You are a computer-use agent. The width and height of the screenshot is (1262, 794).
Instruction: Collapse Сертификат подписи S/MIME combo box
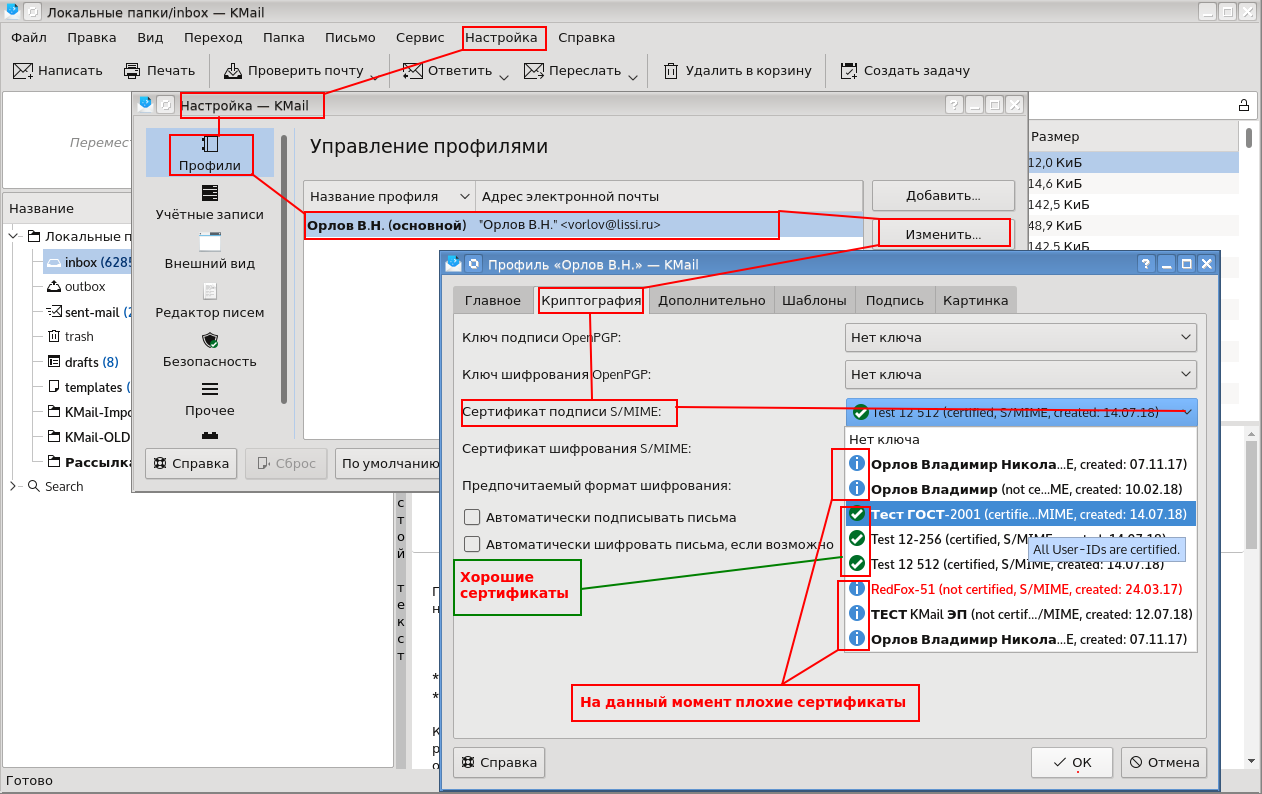coord(1020,411)
